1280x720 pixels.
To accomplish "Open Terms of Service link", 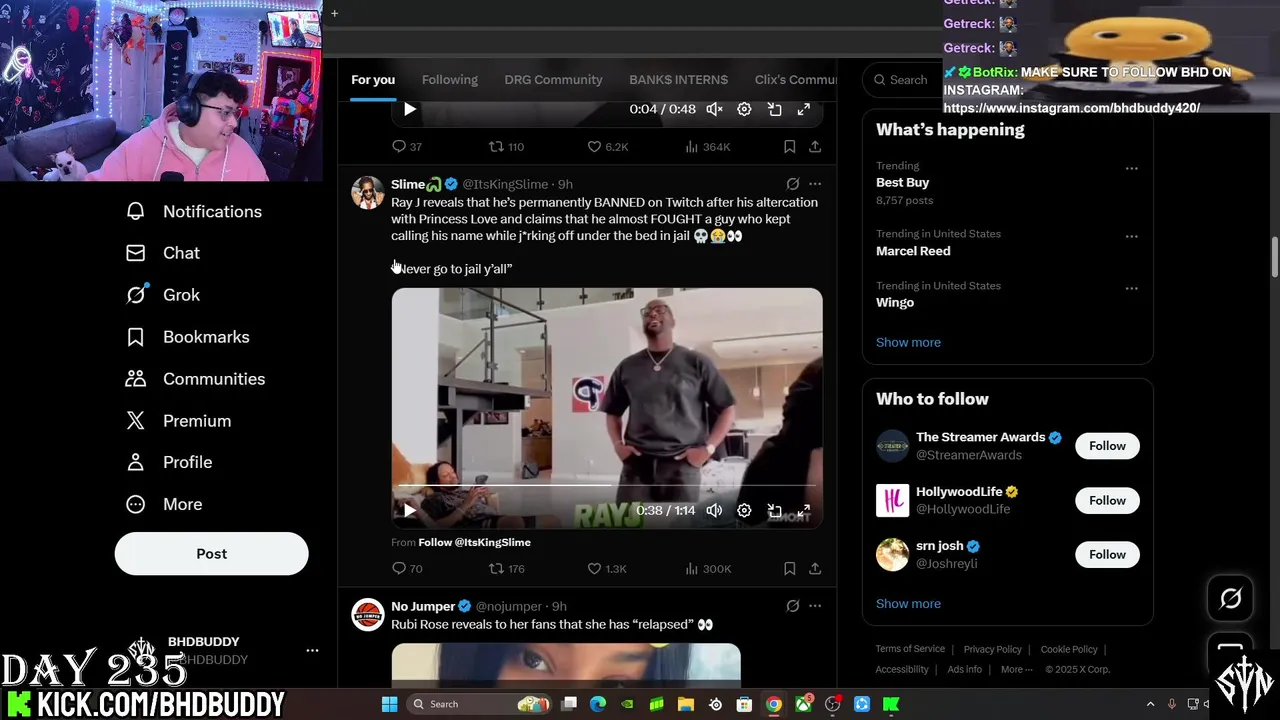I will coord(910,649).
